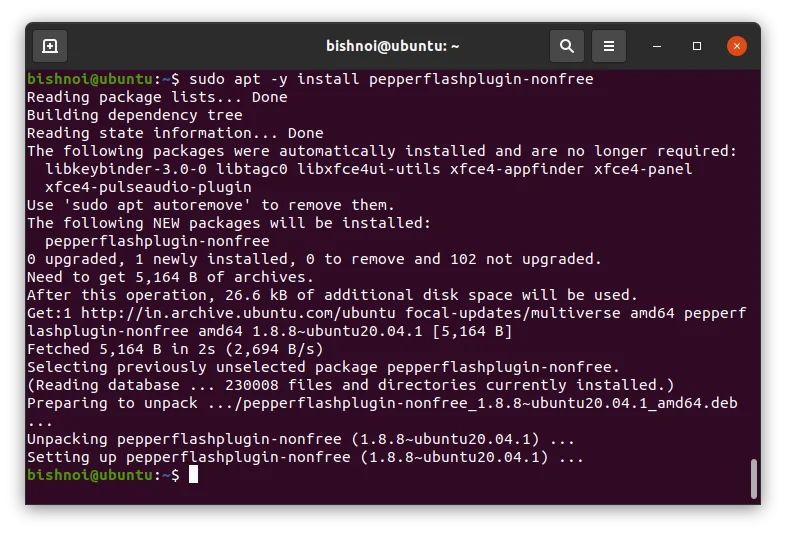
Task: Click the 'After this operation, 26.6 kB' line
Action: pos(332,295)
